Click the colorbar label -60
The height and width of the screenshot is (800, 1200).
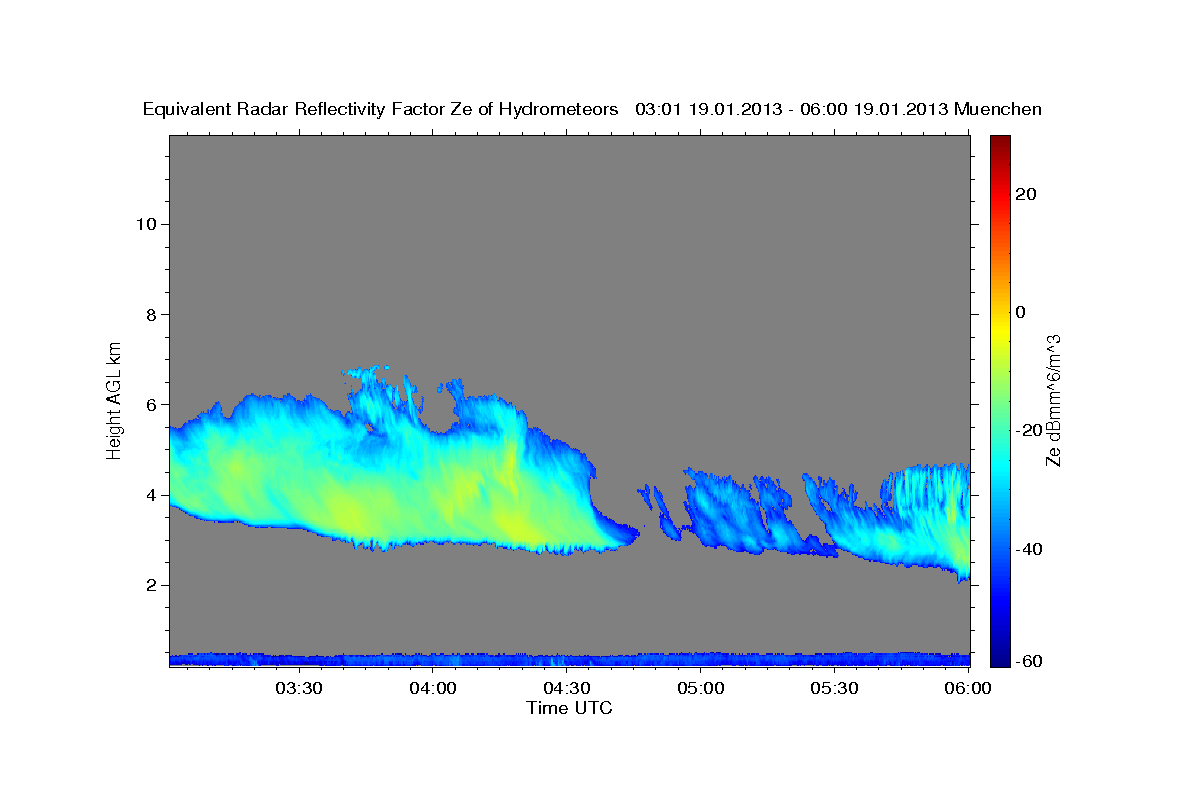(1029, 660)
